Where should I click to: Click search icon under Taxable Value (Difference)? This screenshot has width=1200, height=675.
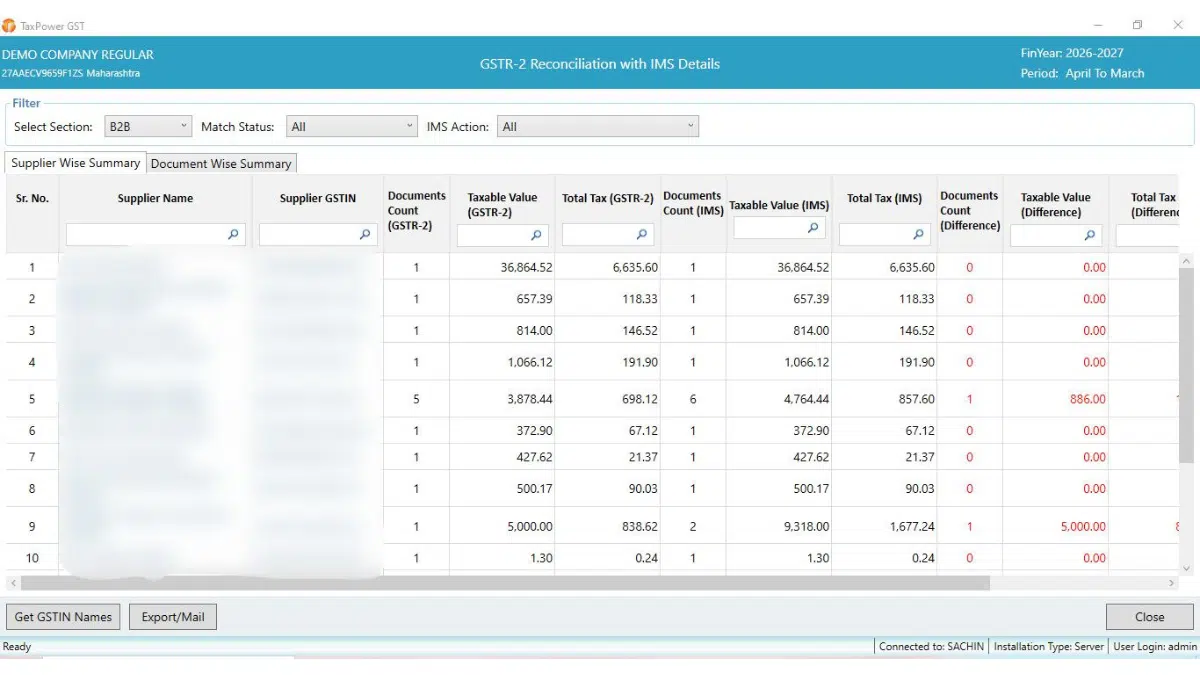[x=1090, y=235]
